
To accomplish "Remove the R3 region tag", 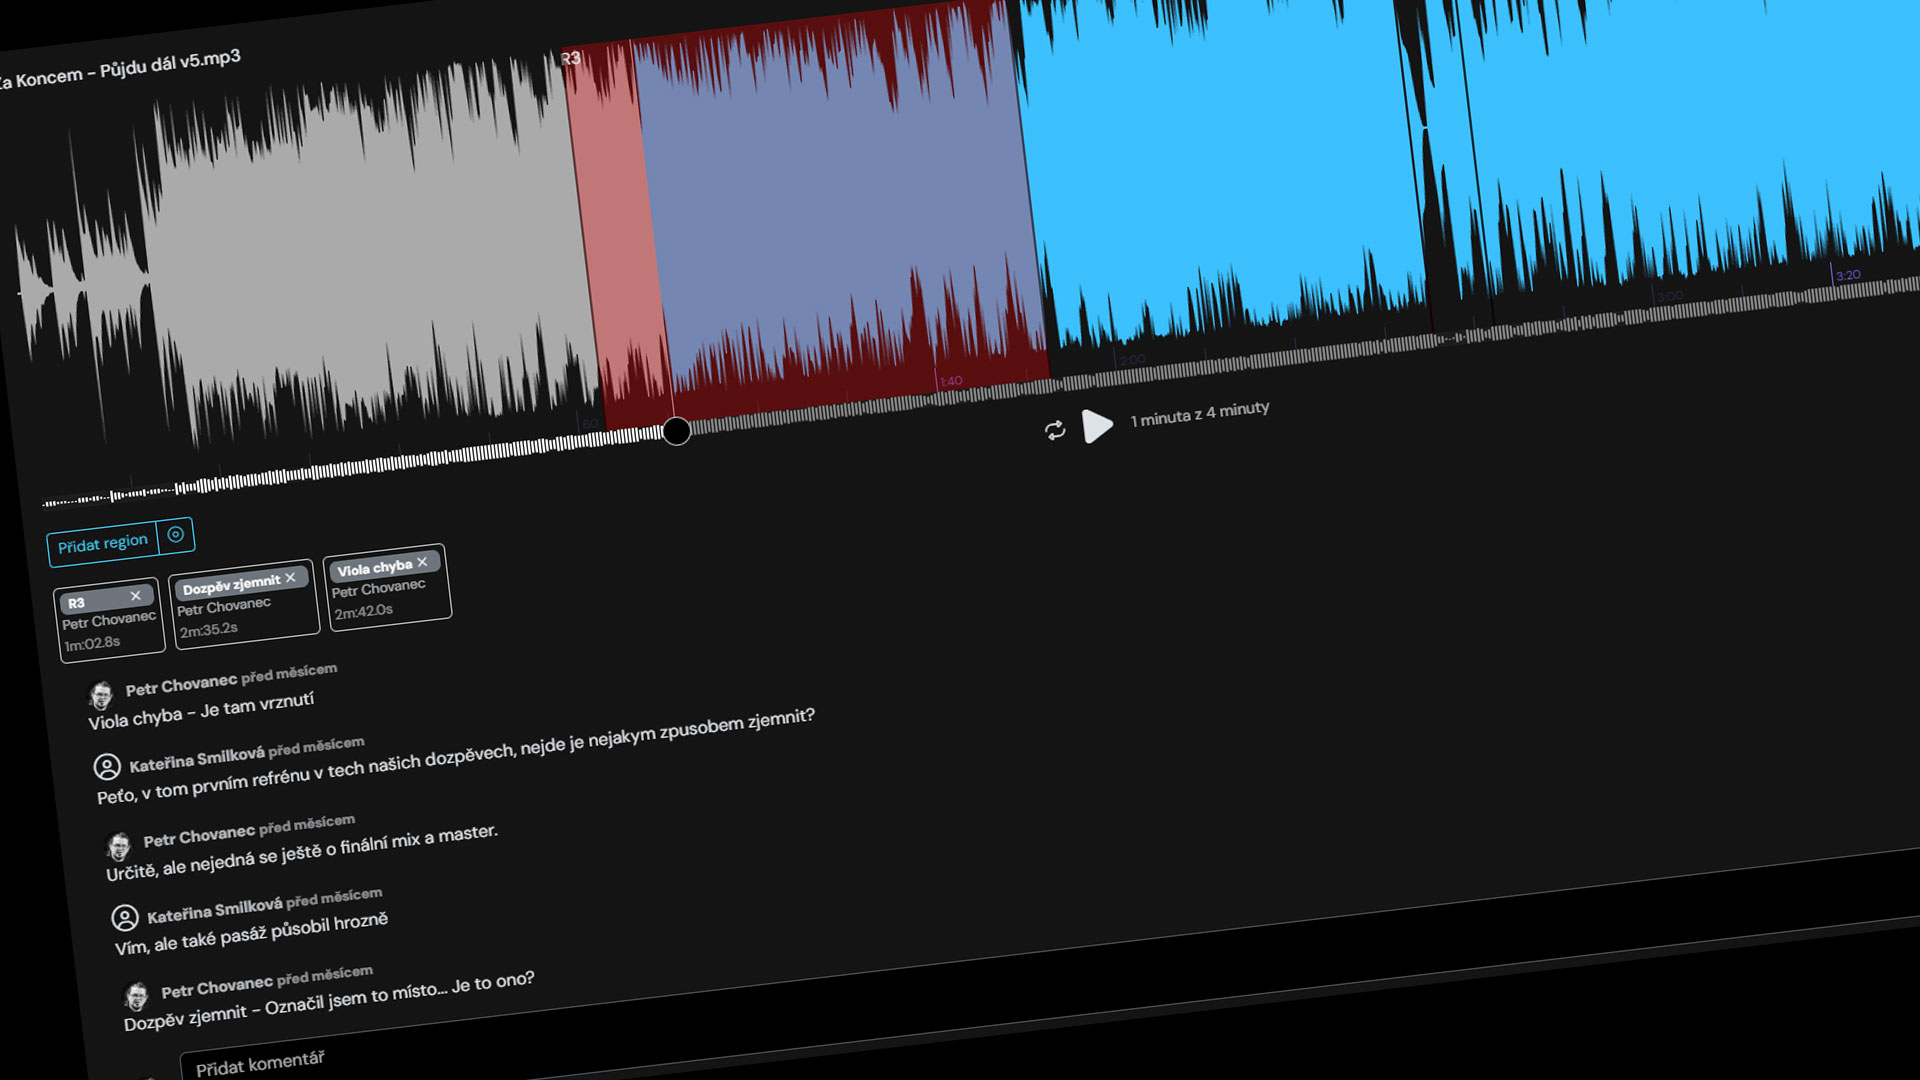I will [136, 595].
